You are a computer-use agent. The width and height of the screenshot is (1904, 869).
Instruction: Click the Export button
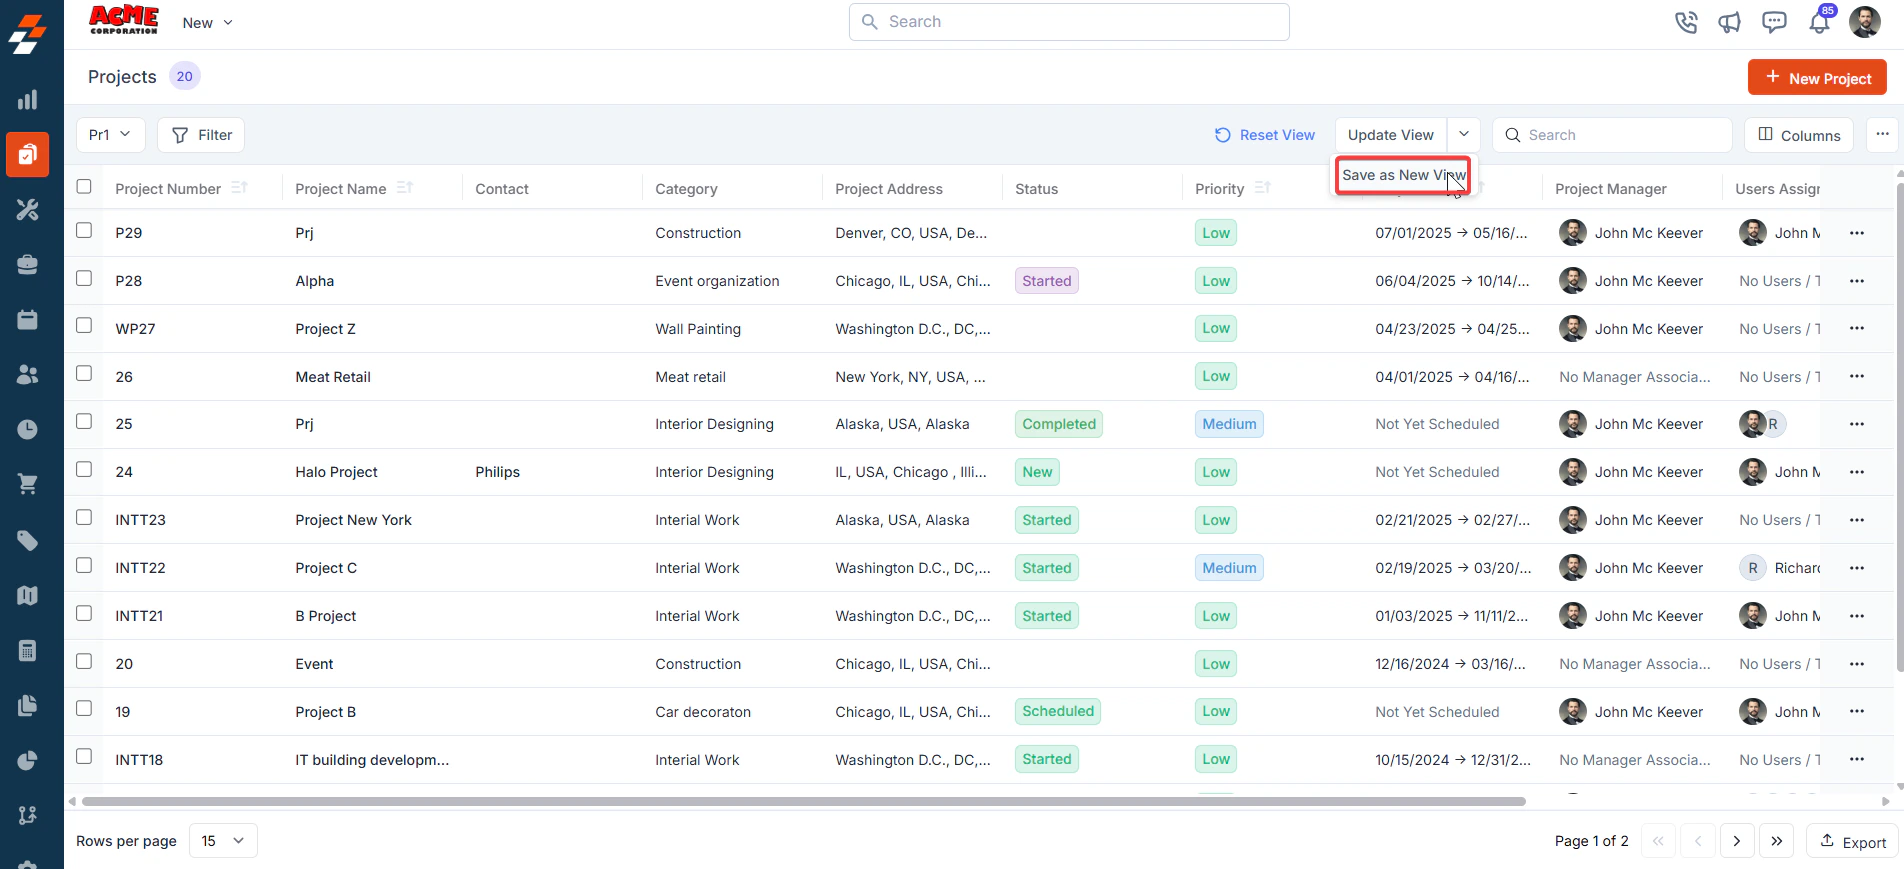(x=1853, y=841)
